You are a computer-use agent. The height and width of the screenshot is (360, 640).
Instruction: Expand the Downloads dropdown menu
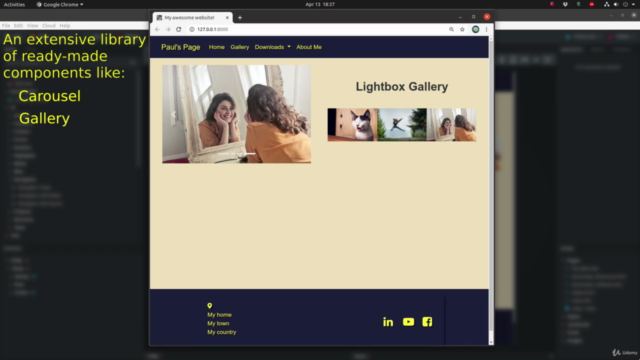[273, 47]
